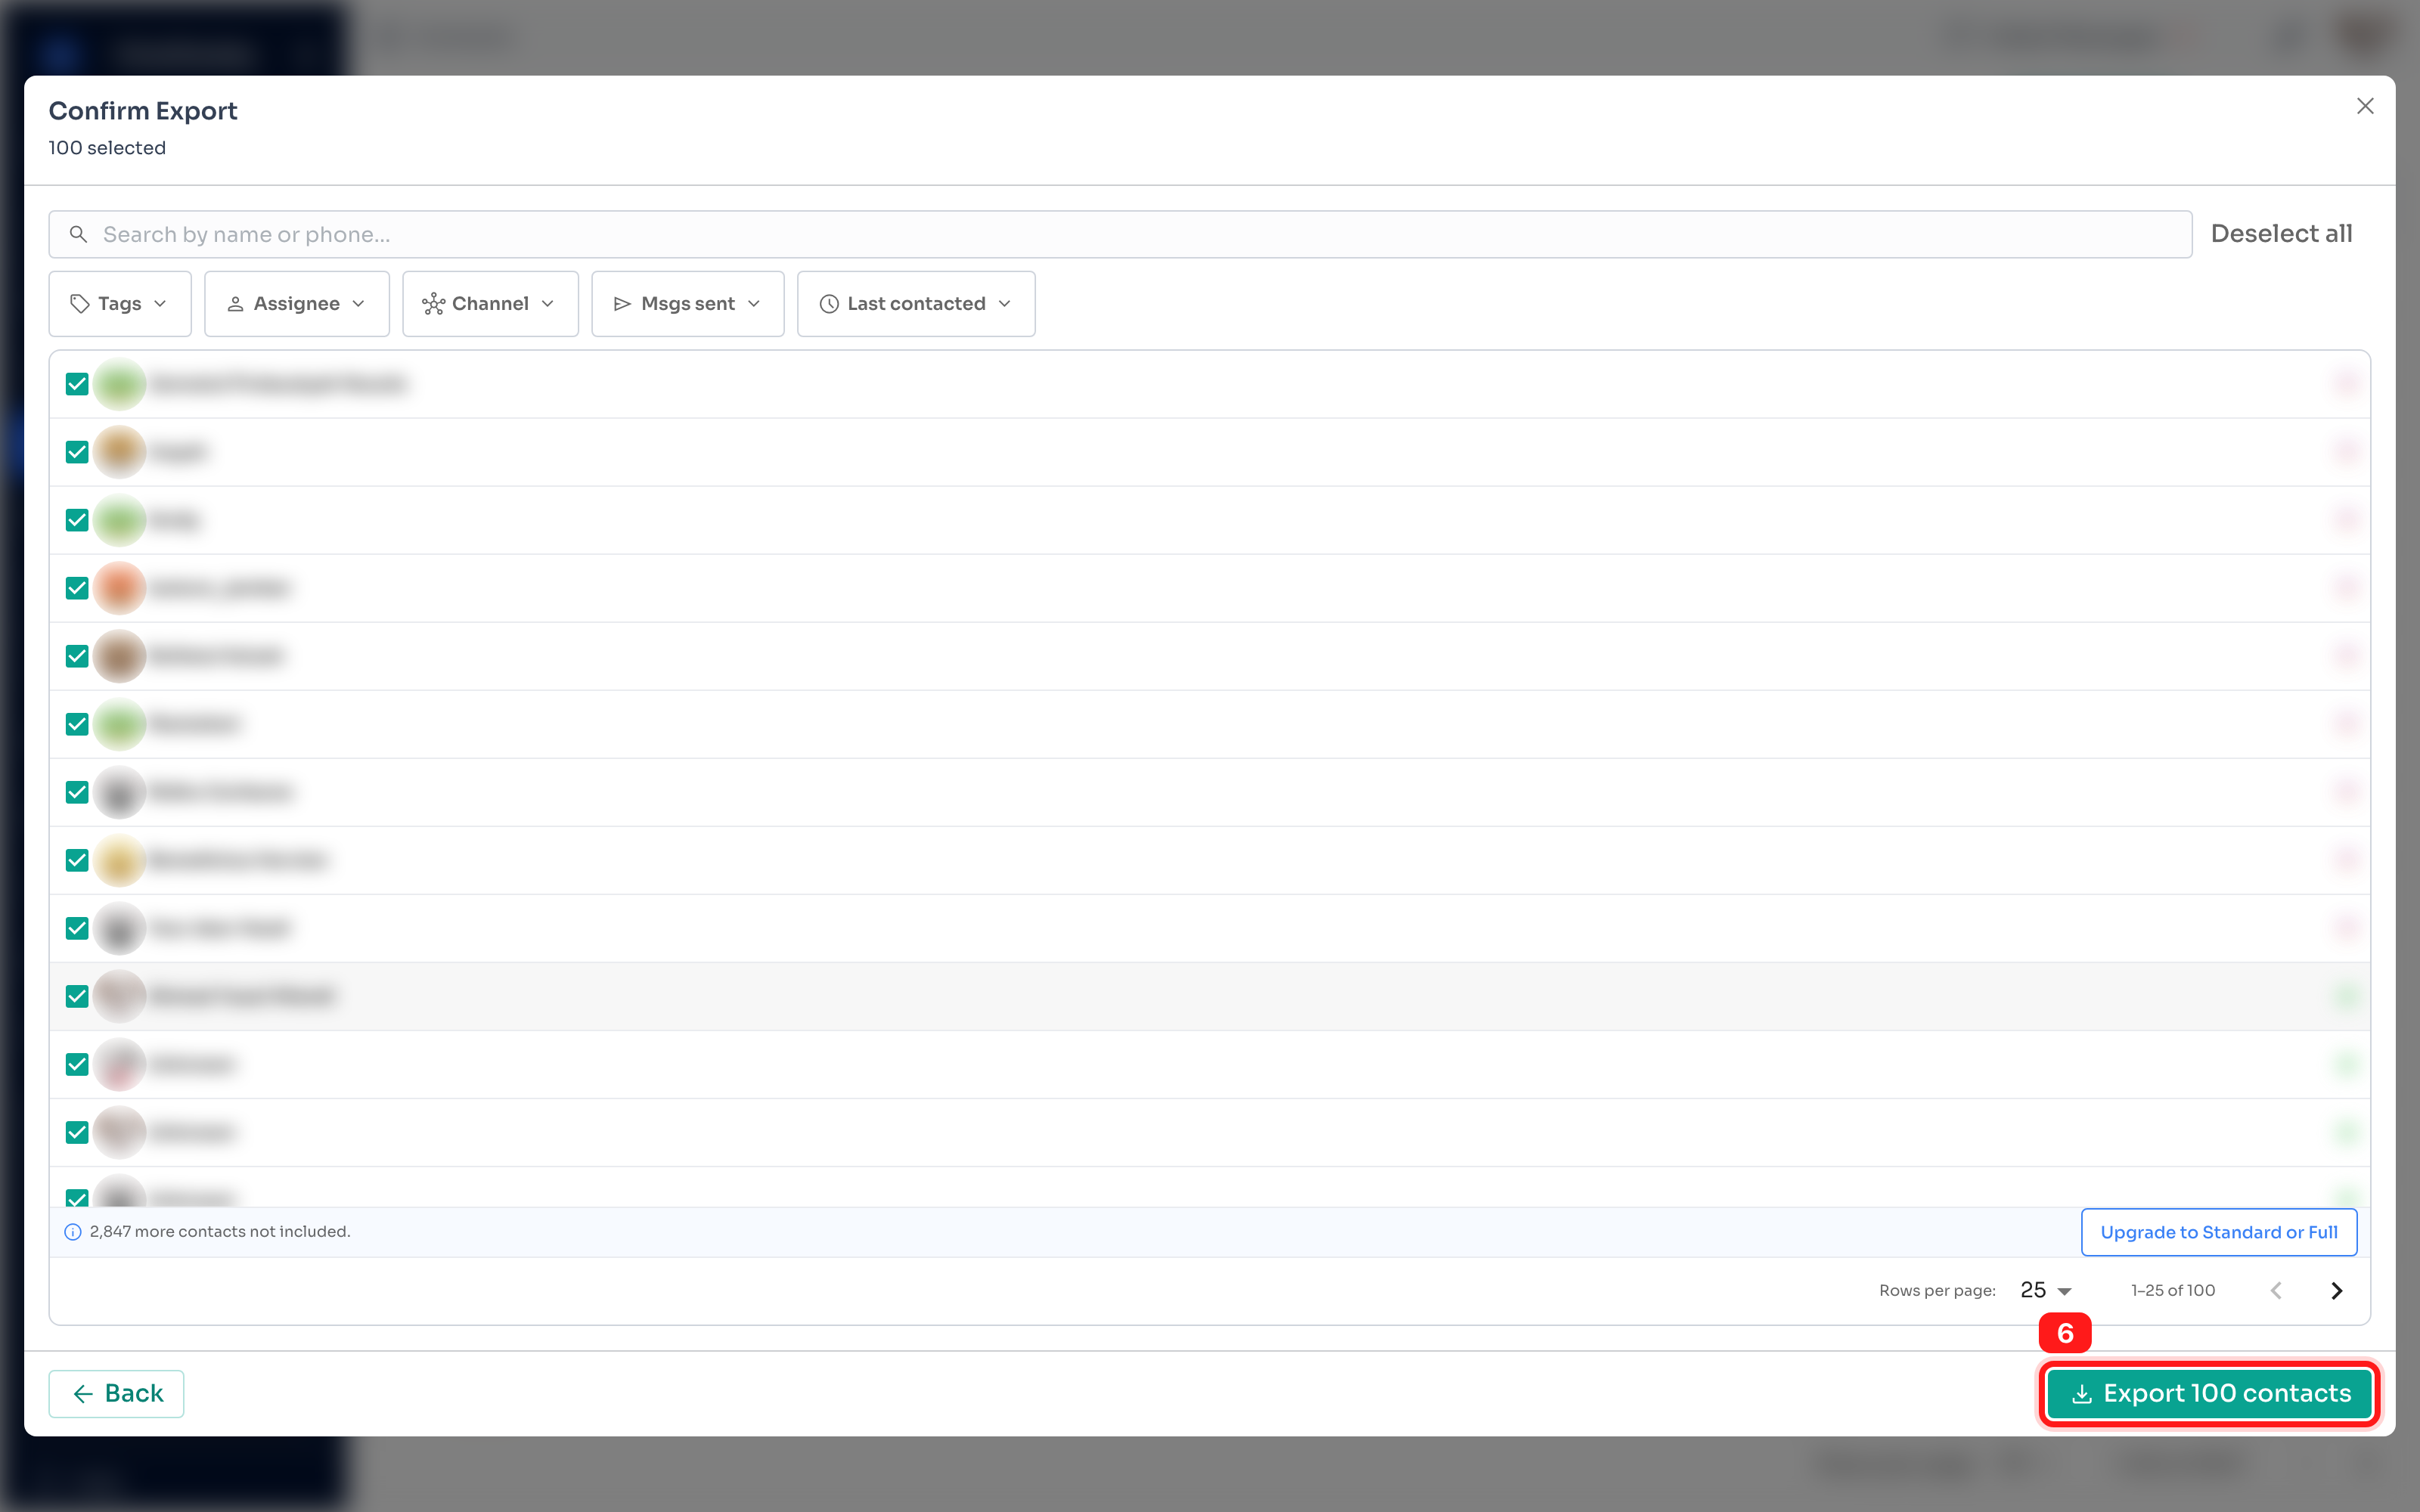Open the Tags filter dropdown

[120, 304]
